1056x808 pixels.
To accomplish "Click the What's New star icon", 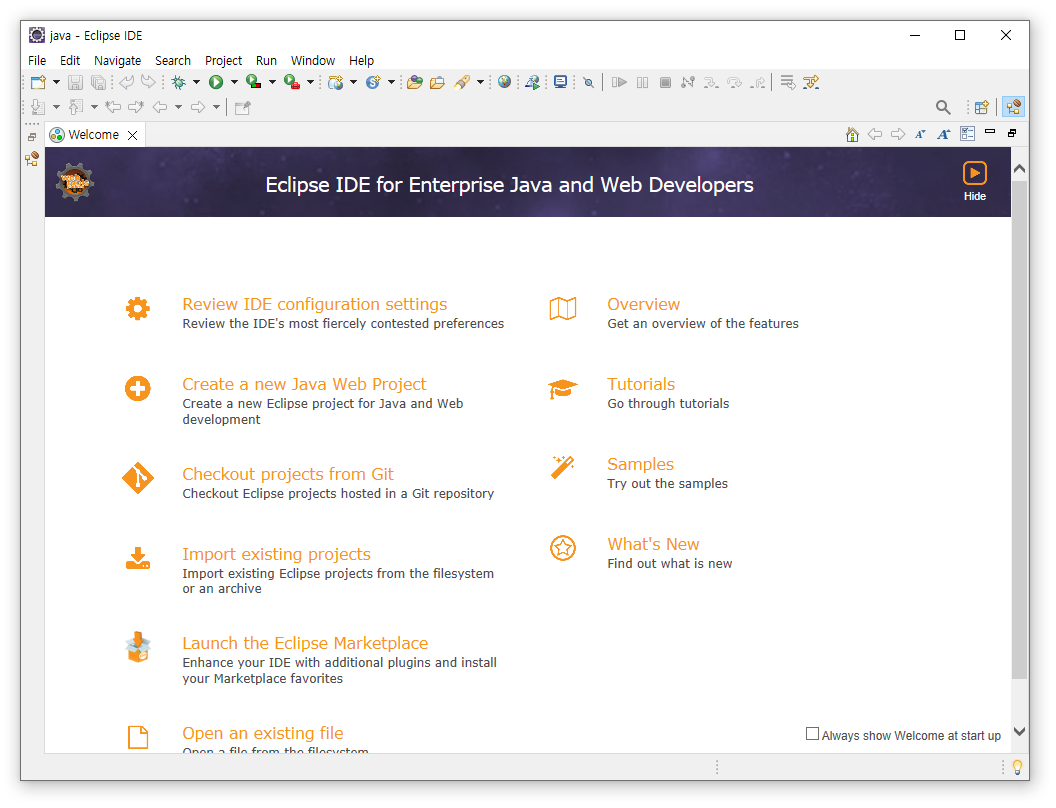I will pyautogui.click(x=563, y=548).
